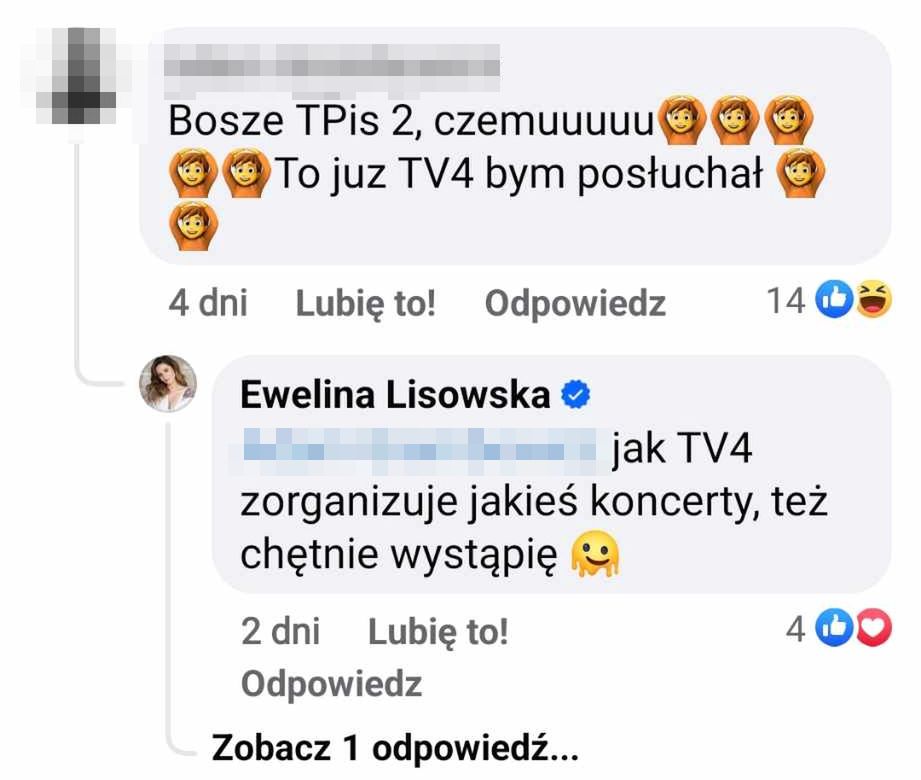Click the 4 dni timestamp
This screenshot has width=921, height=780.
point(208,303)
